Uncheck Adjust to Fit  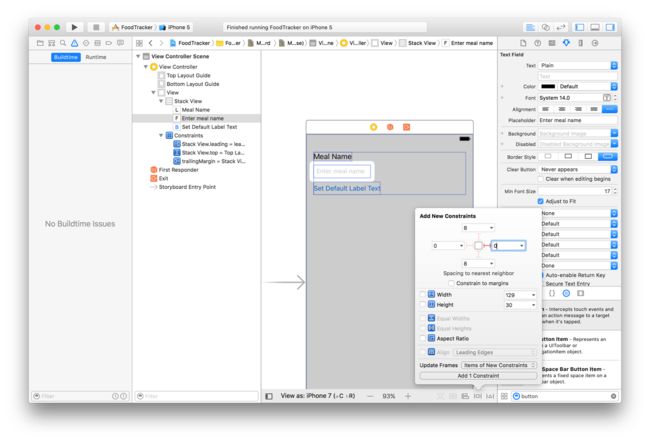click(541, 201)
